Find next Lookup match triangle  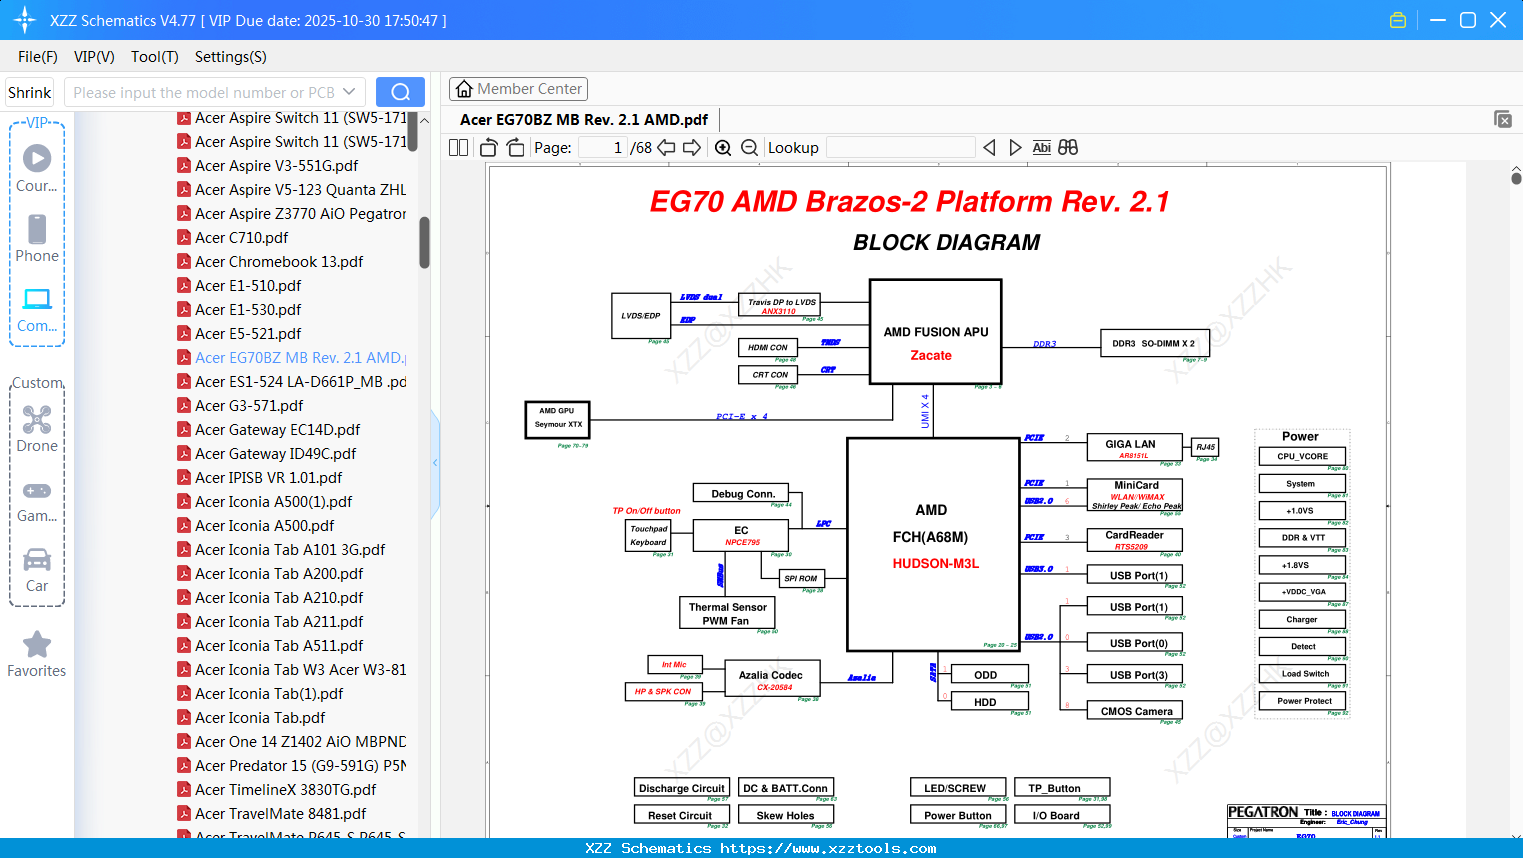tap(1016, 148)
